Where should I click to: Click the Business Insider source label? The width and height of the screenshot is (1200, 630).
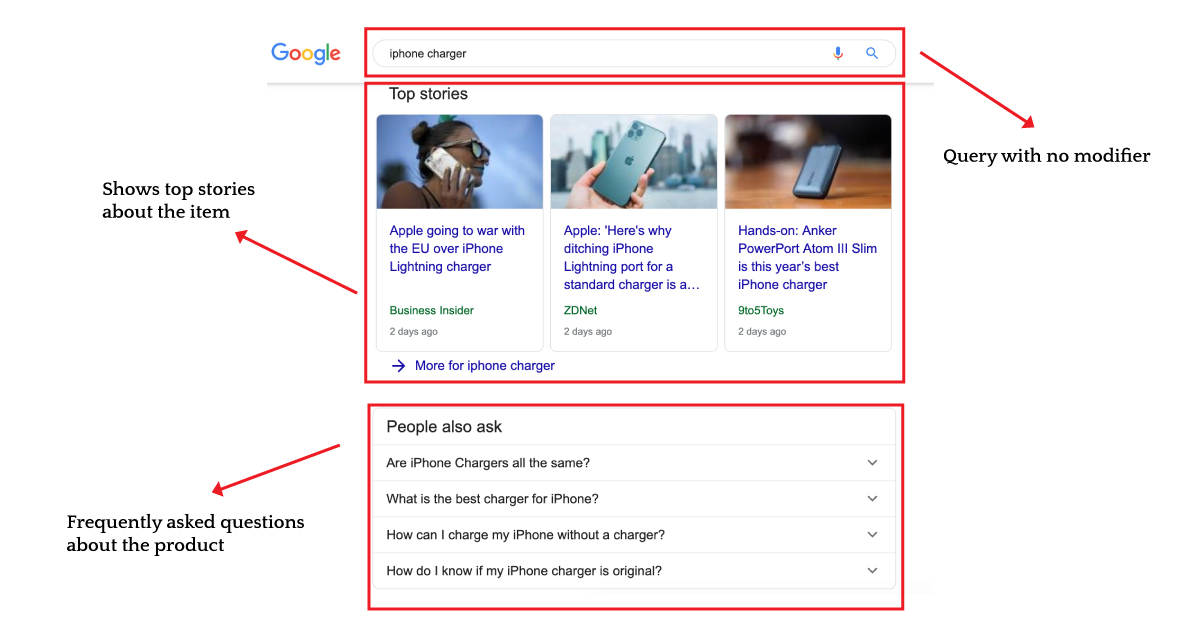tap(432, 311)
